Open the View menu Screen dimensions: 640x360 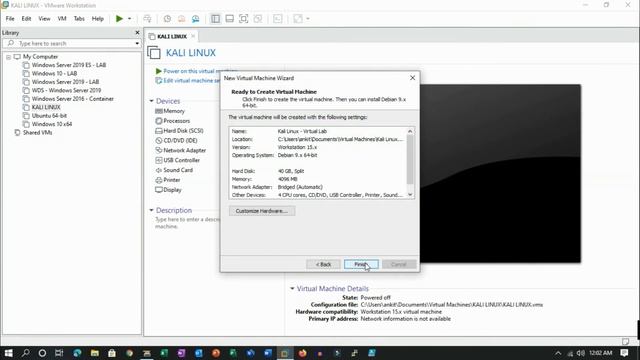pos(44,19)
